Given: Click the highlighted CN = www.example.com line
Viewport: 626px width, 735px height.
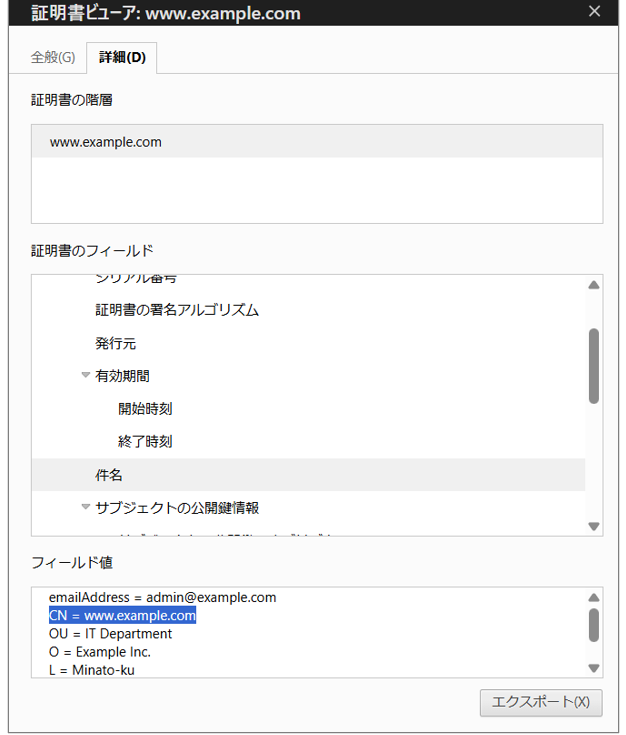Looking at the screenshot, I should coord(122,615).
